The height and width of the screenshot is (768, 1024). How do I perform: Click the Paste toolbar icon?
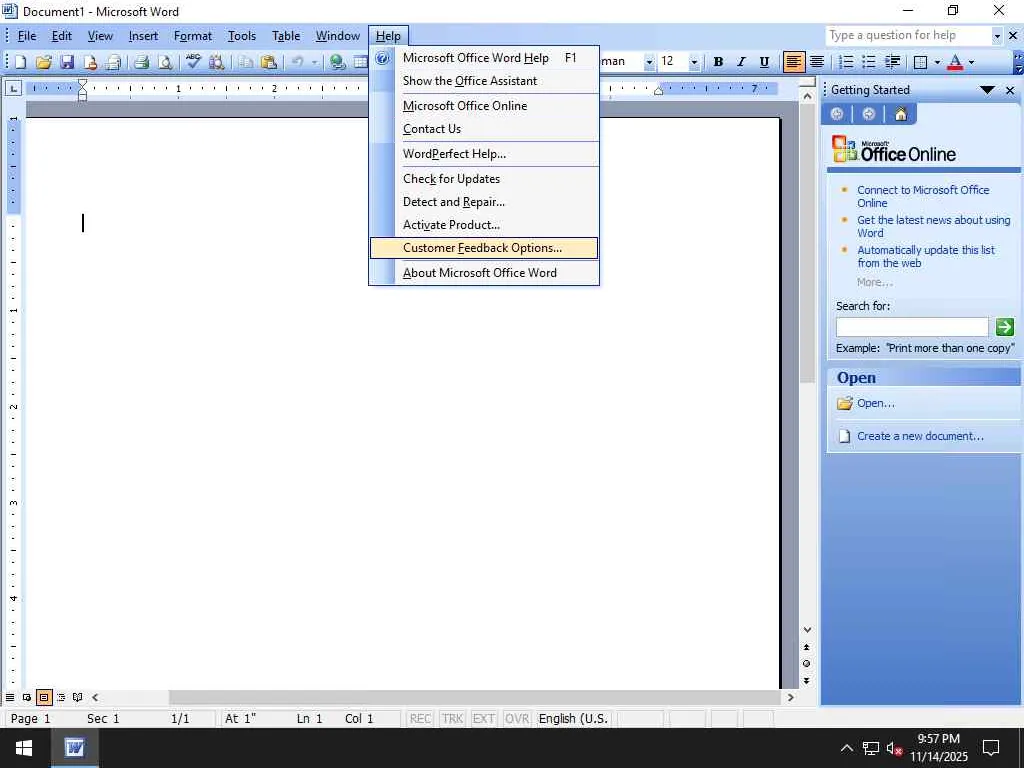point(268,62)
